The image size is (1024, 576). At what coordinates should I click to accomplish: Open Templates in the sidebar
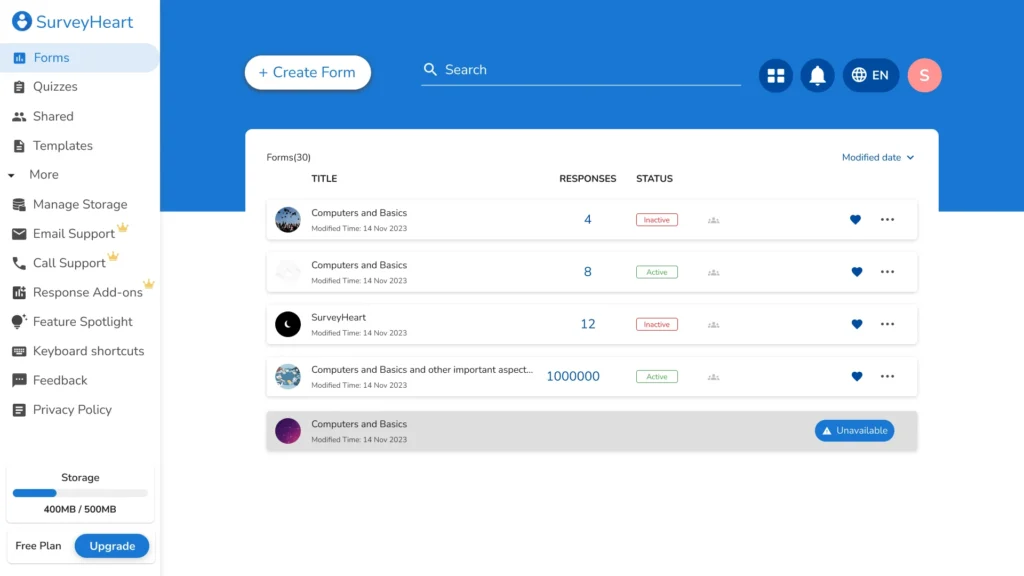62,146
